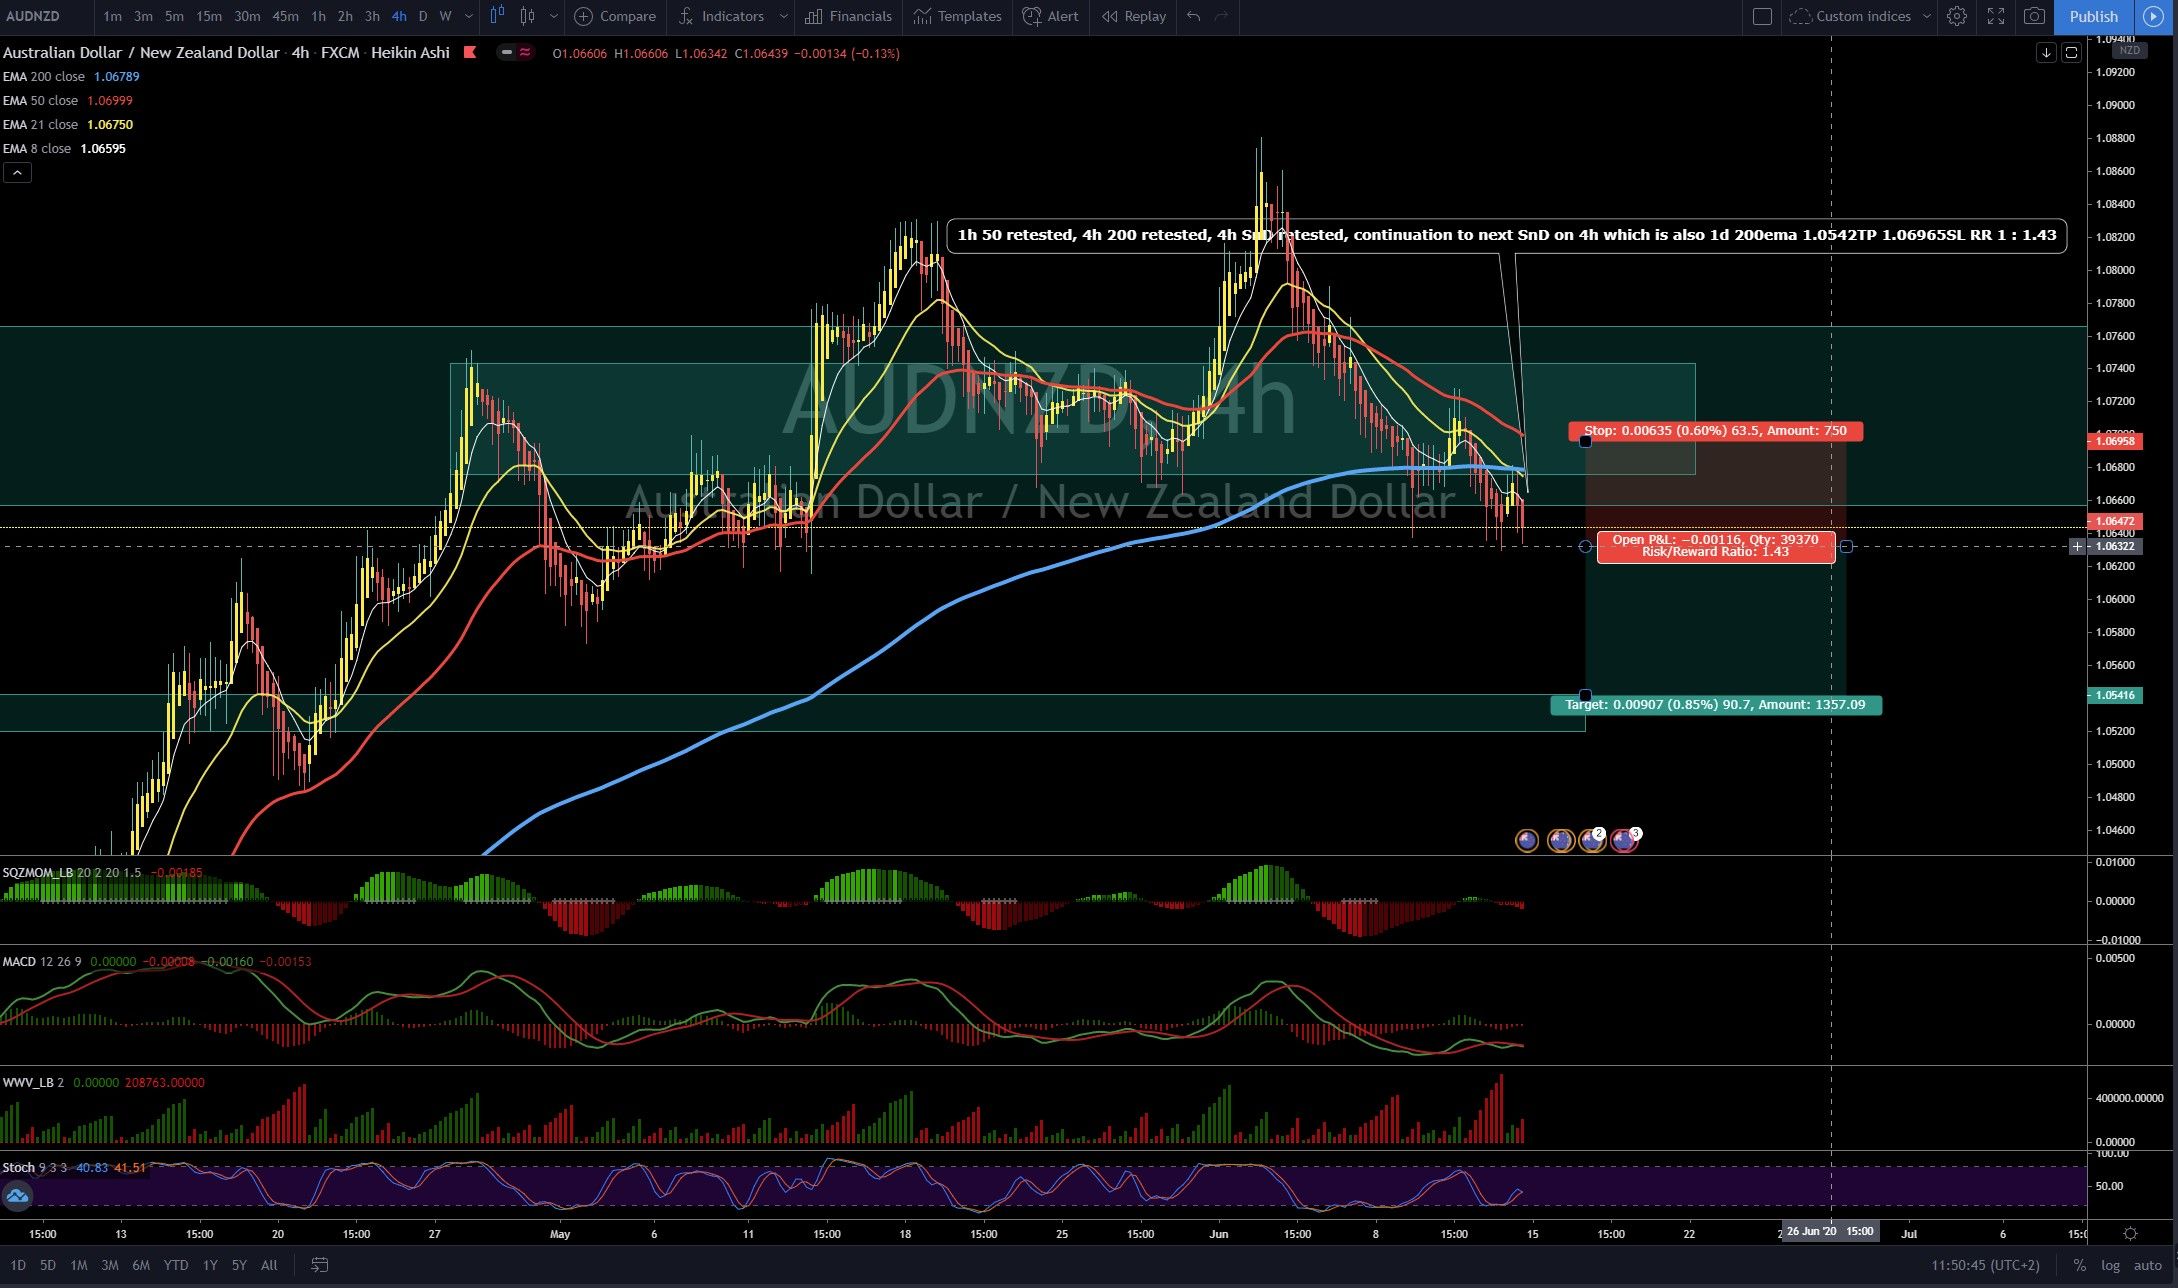
Task: Toggle fullscreen mode icon
Action: pos(1995,16)
